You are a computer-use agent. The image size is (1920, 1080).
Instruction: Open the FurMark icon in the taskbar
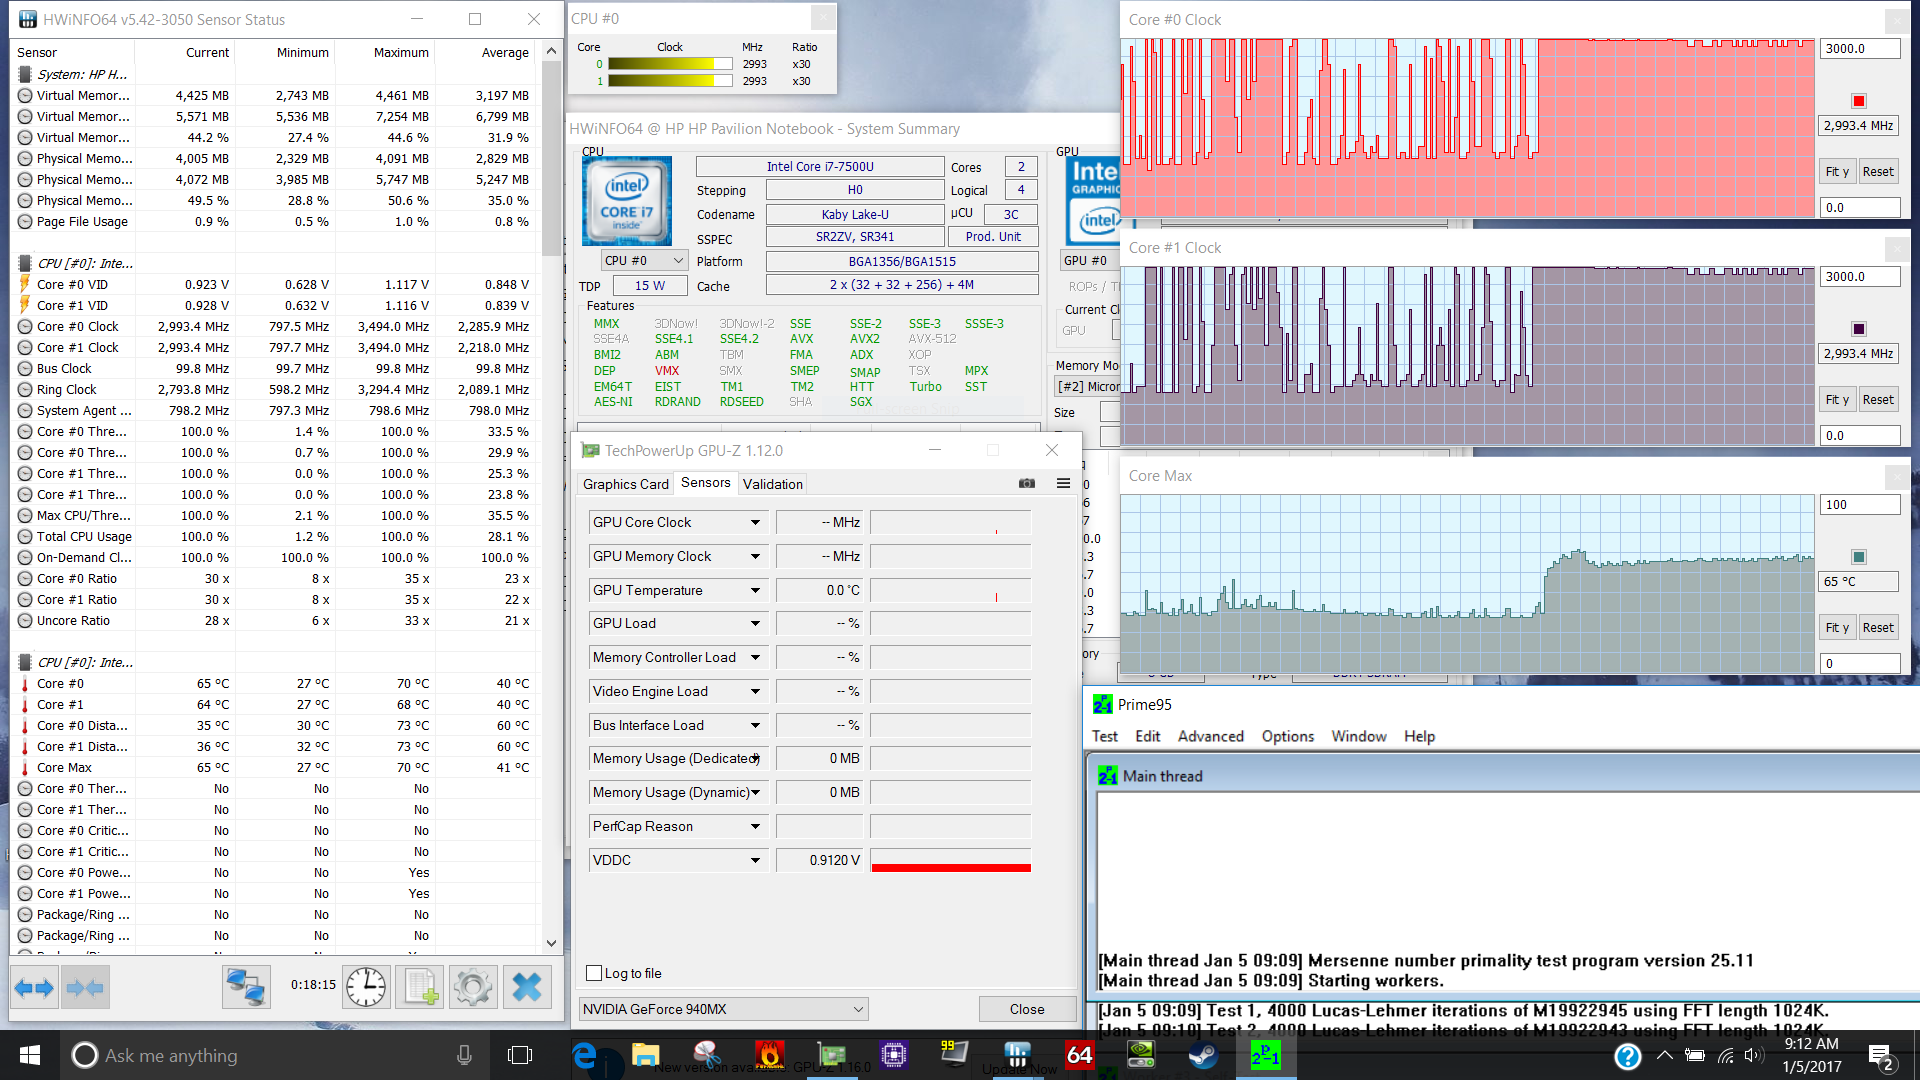point(769,1054)
